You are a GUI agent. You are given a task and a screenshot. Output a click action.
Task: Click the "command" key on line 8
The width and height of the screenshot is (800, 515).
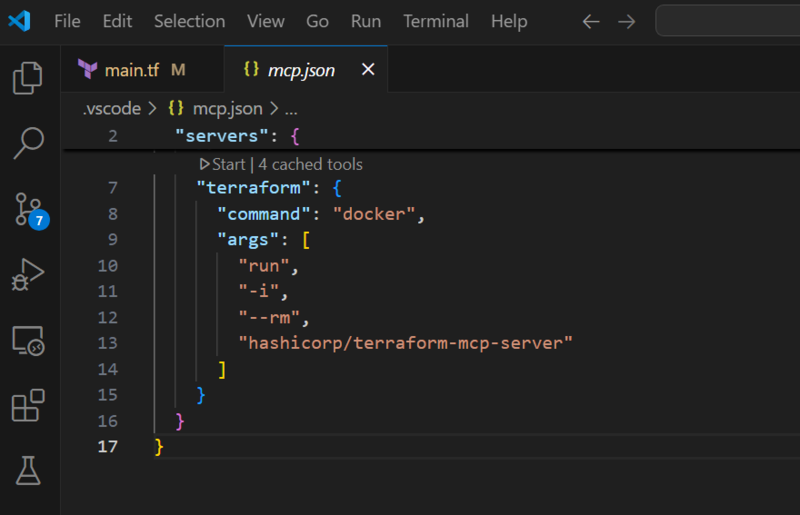coord(264,214)
